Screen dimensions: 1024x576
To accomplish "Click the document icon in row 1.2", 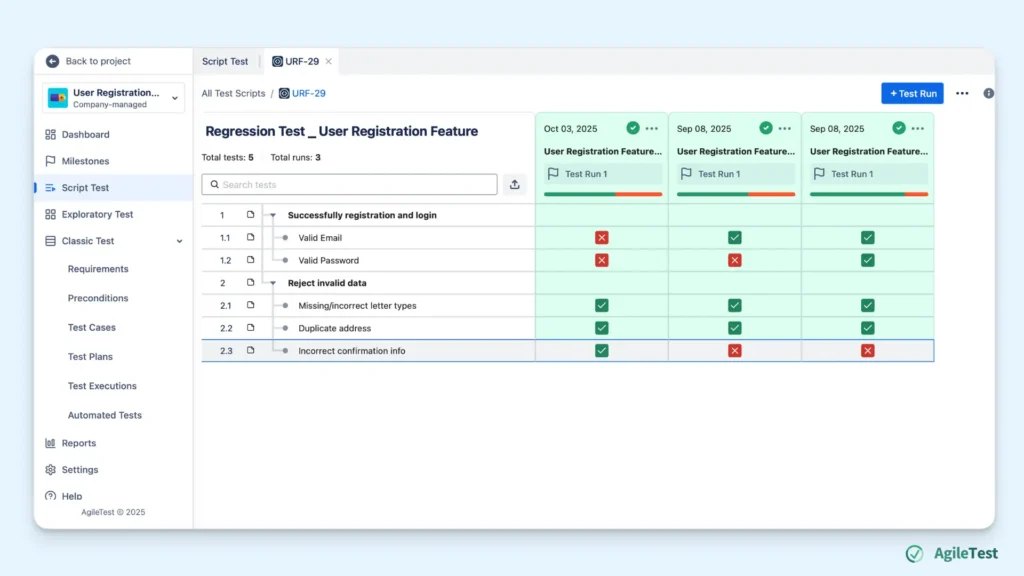I will (250, 260).
